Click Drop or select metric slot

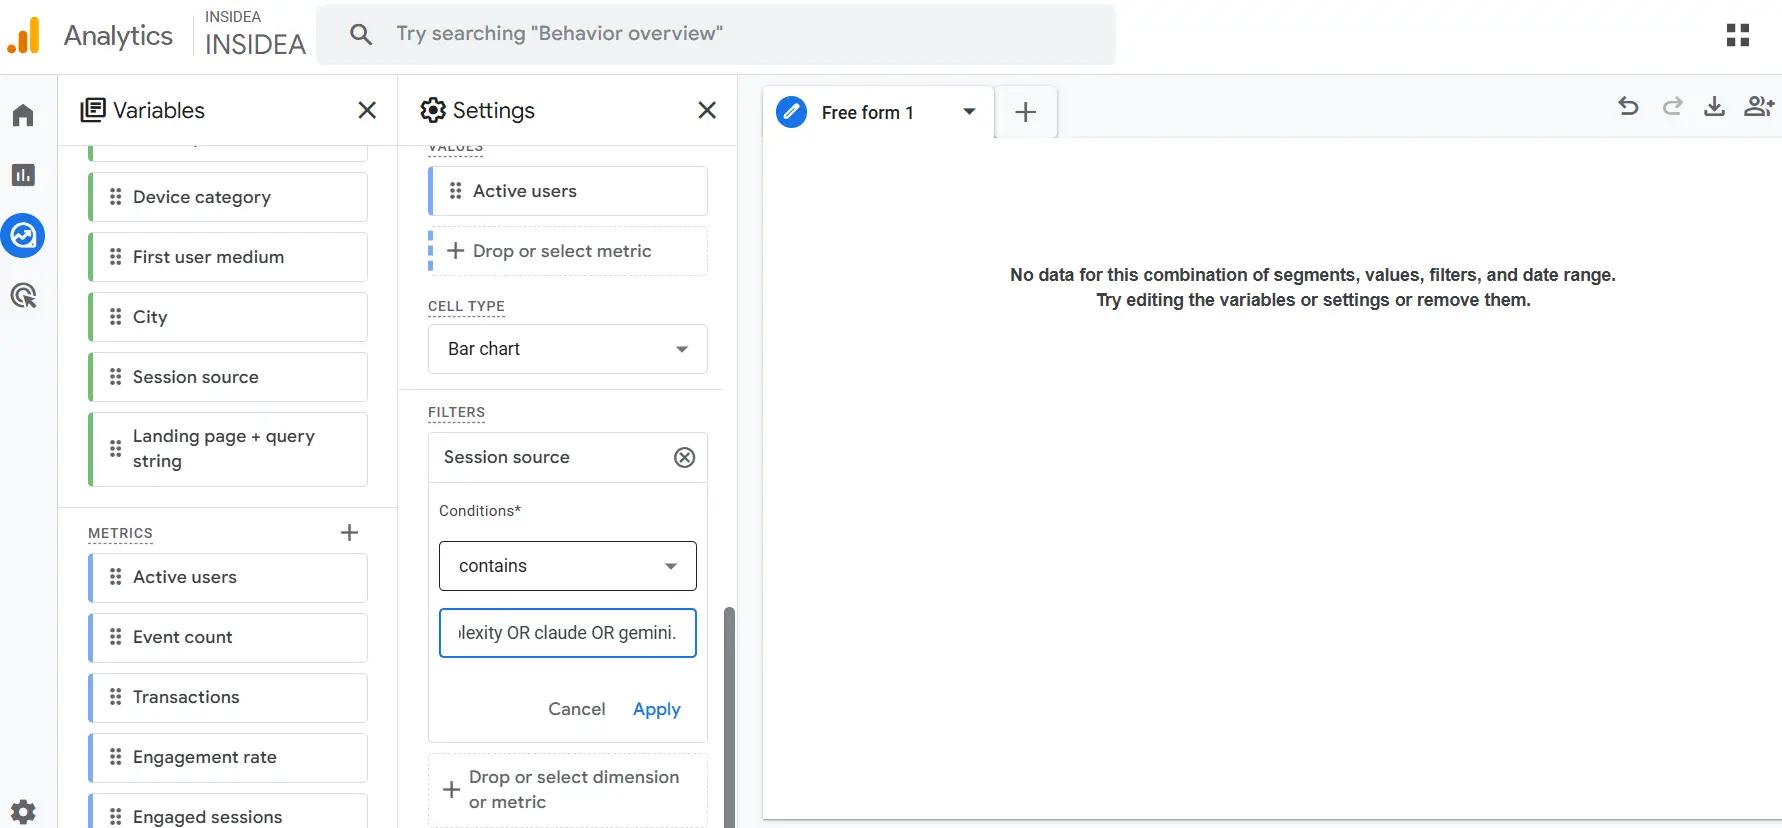pyautogui.click(x=567, y=251)
